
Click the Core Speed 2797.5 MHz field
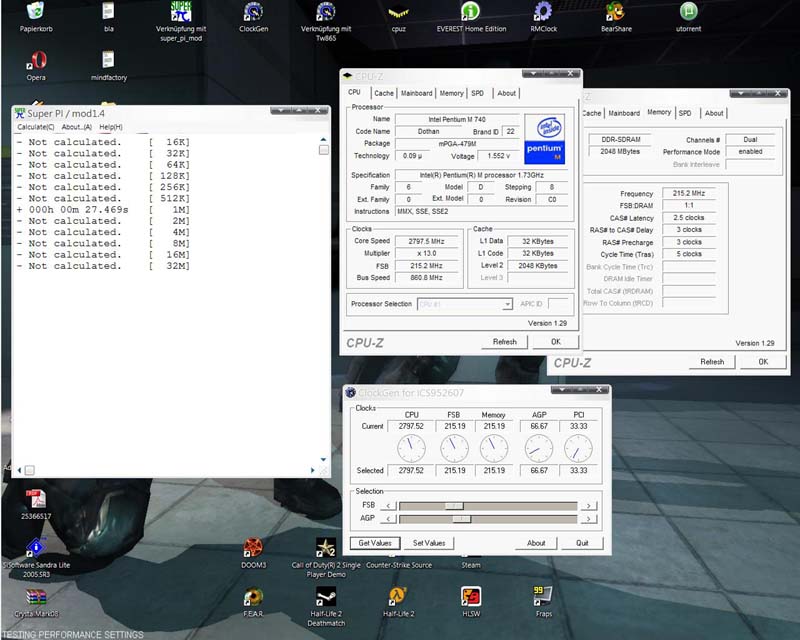[x=426, y=241]
